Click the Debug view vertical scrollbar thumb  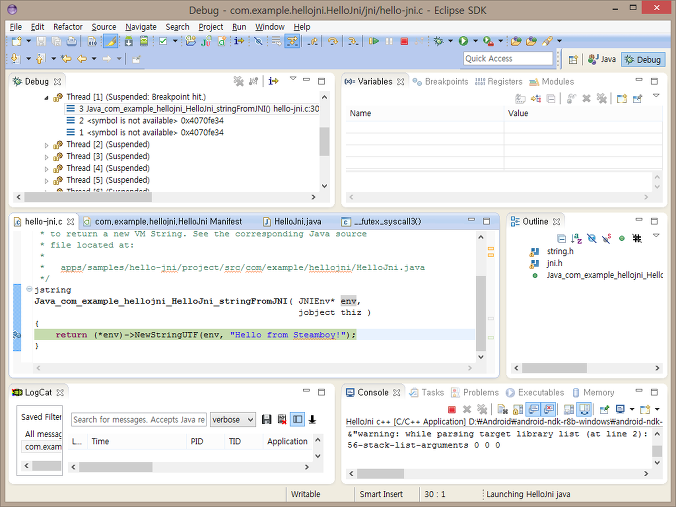(324, 141)
